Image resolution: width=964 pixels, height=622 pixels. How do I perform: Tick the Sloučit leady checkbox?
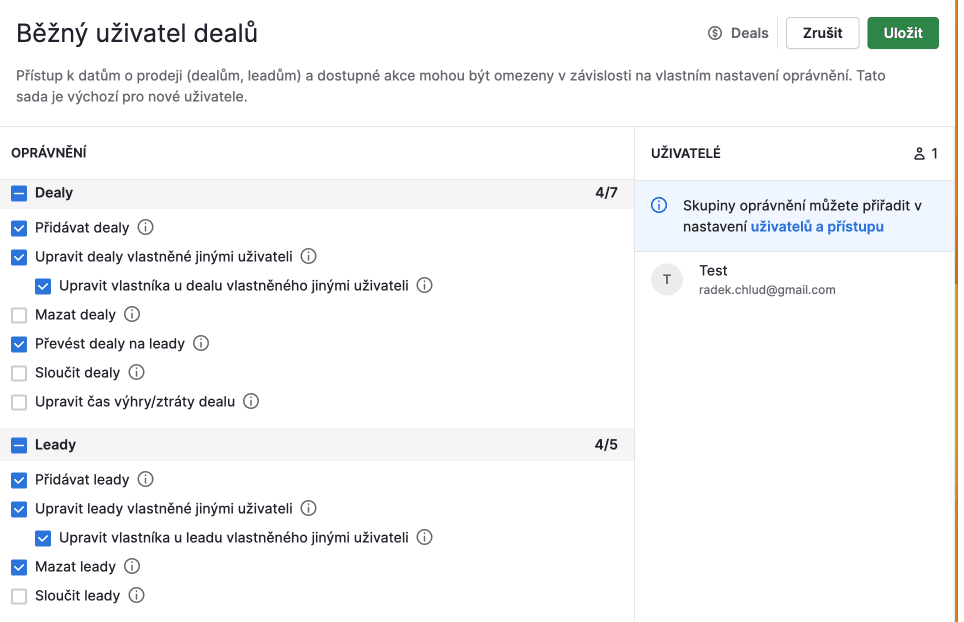point(19,596)
